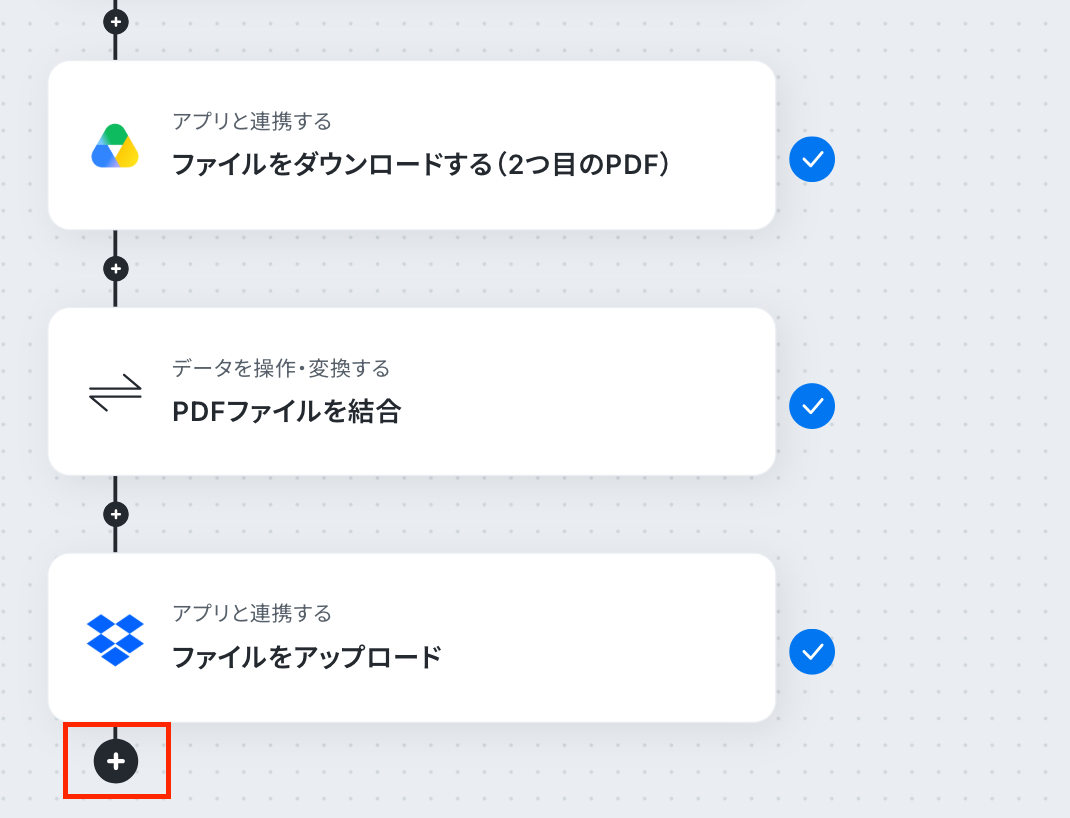Image resolution: width=1070 pixels, height=818 pixels.
Task: Click the data conversion arrows icon
Action: click(x=115, y=392)
